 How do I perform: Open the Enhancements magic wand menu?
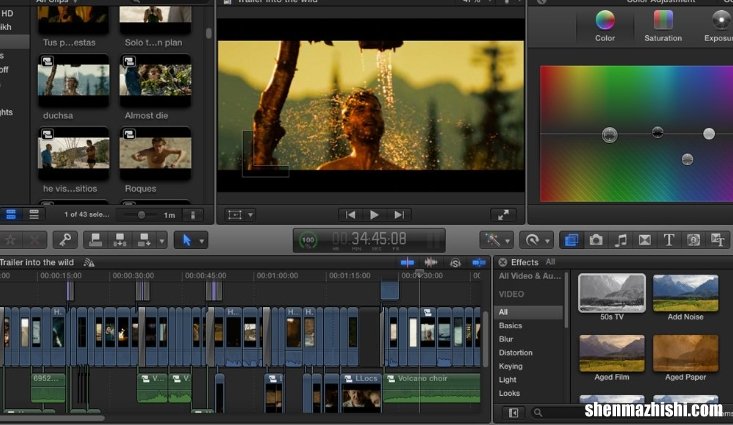497,240
